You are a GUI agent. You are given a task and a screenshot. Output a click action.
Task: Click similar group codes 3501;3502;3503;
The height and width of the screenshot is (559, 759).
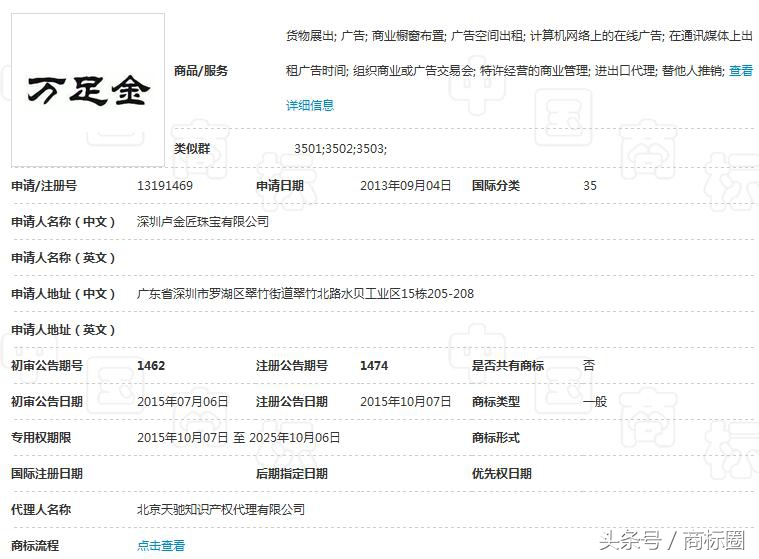pyautogui.click(x=341, y=148)
